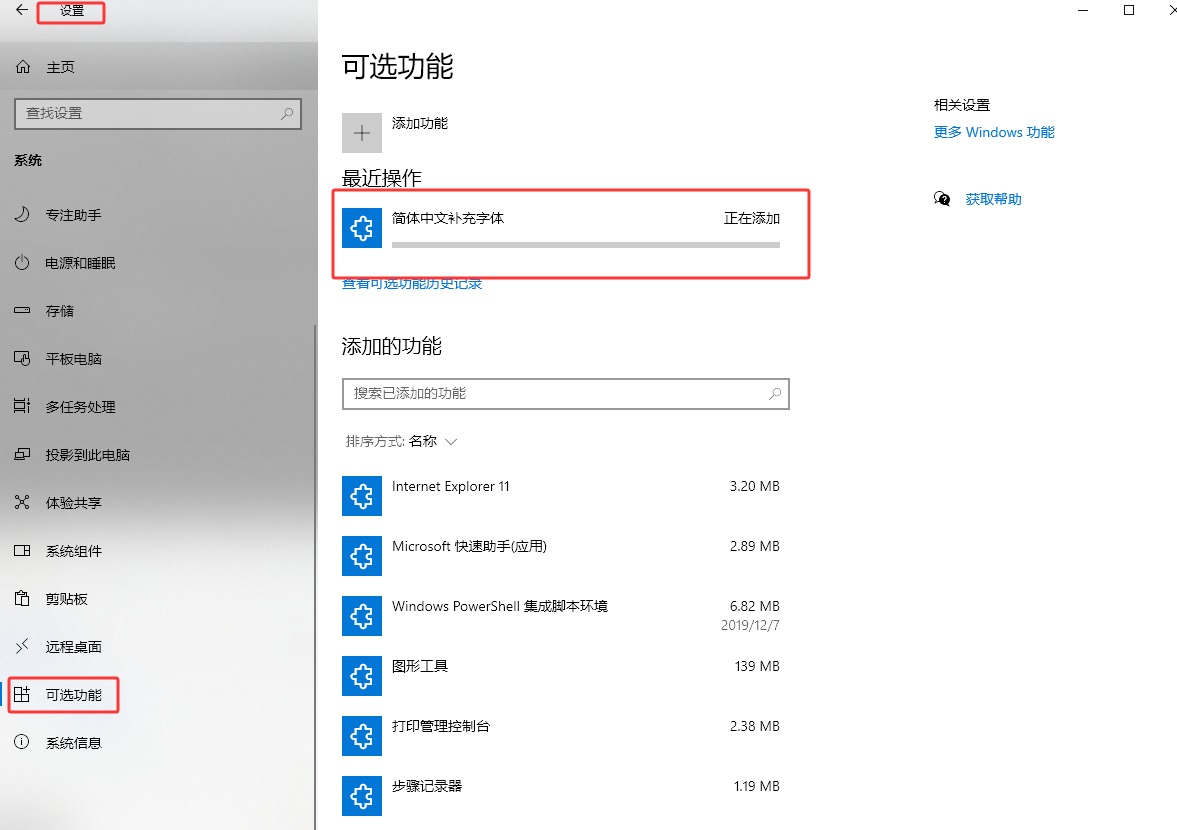Image resolution: width=1177 pixels, height=830 pixels.
Task: Click the 获取帮助 link
Action: 993,198
